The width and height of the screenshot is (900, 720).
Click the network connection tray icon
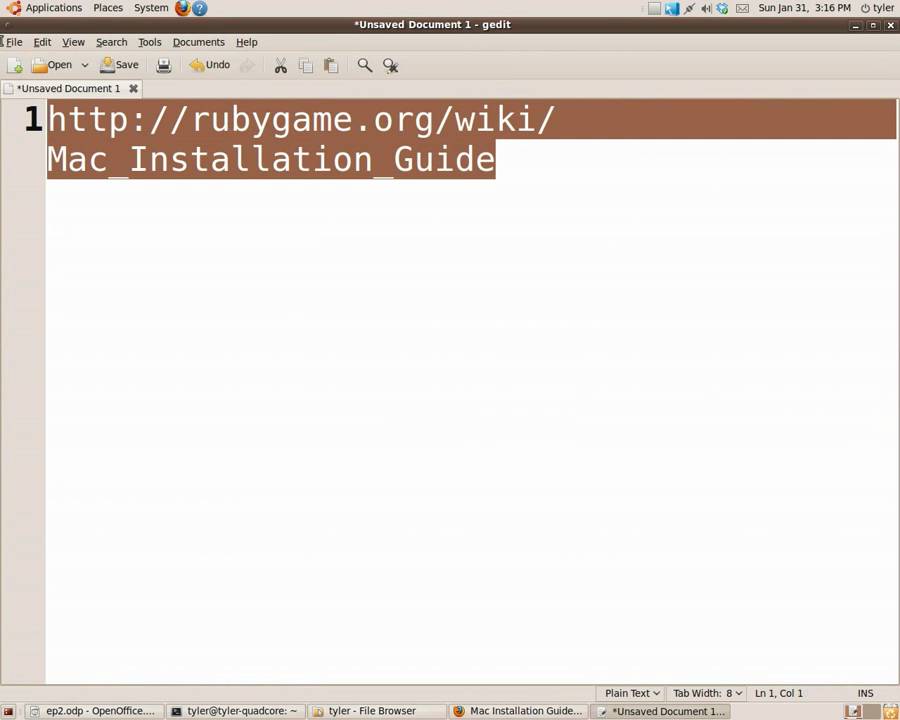point(689,9)
